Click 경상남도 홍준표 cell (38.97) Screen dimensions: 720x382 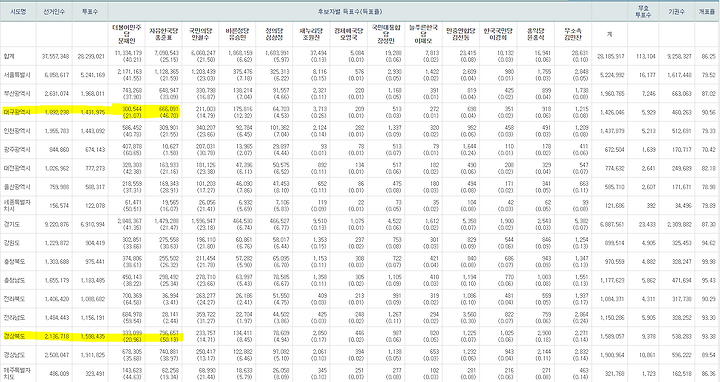pyautogui.click(x=168, y=355)
